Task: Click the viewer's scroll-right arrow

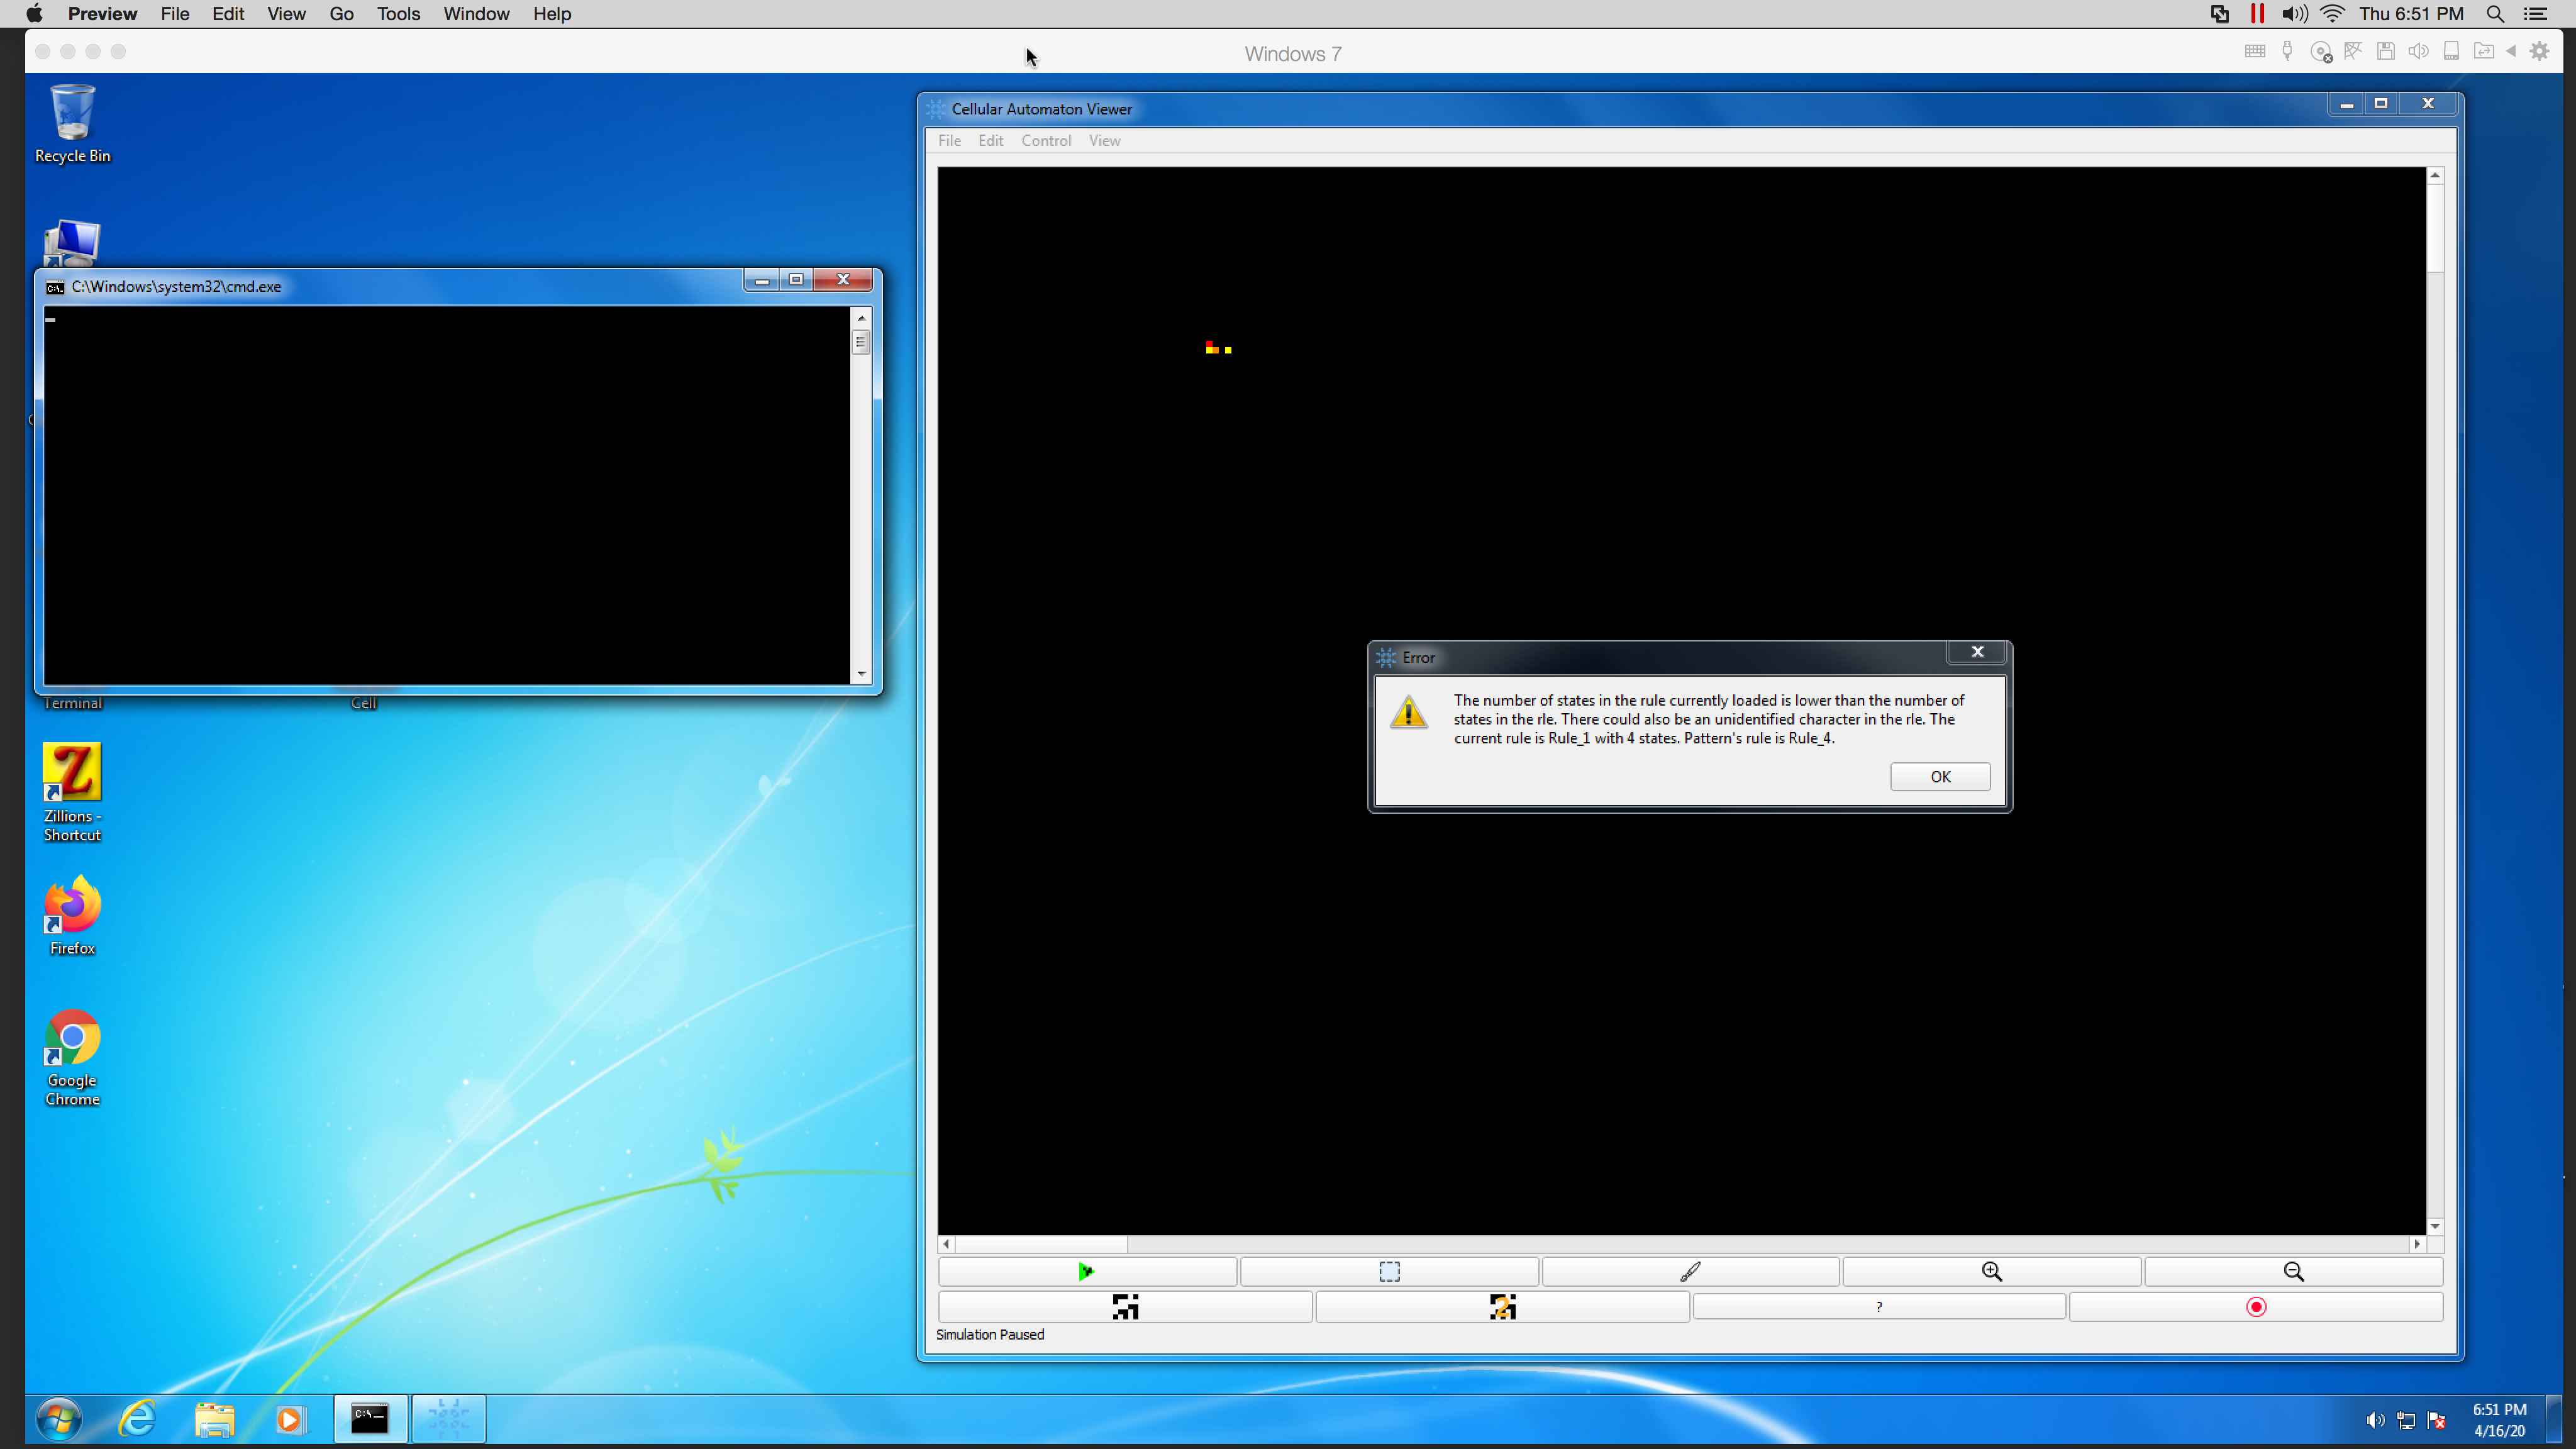Action: [2418, 1244]
